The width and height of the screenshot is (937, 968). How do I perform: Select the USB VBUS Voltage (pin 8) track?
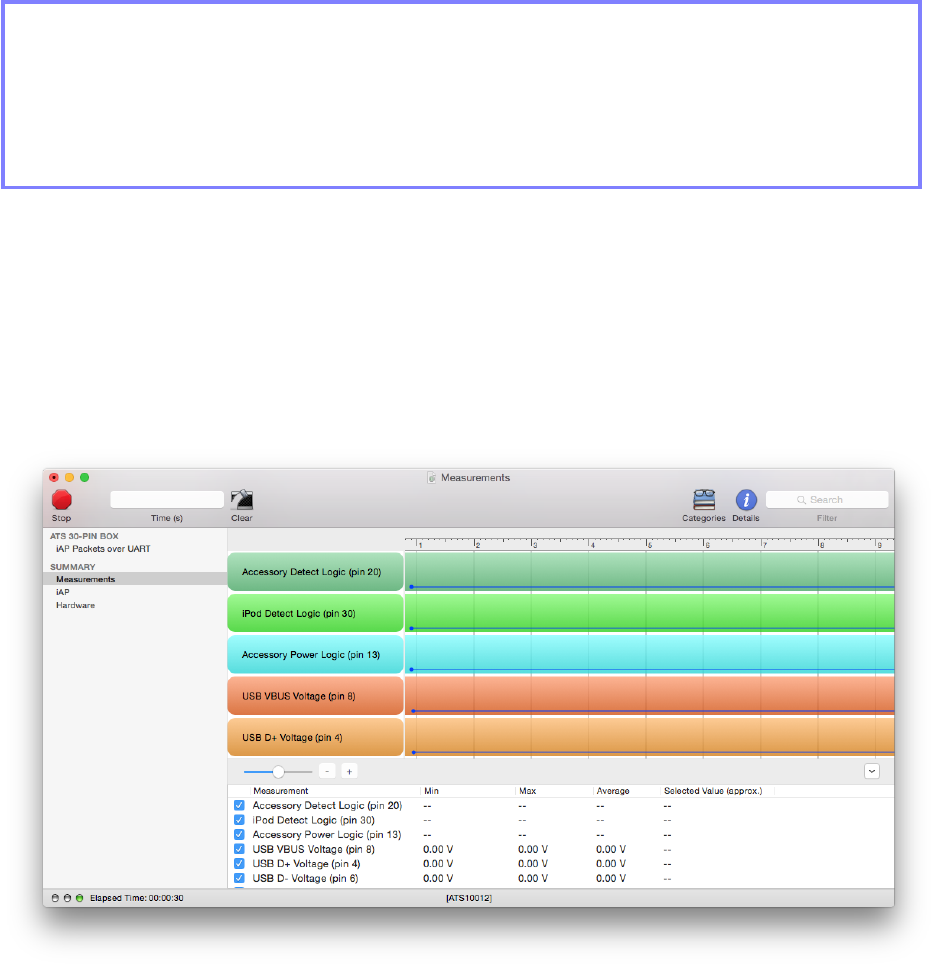315,696
